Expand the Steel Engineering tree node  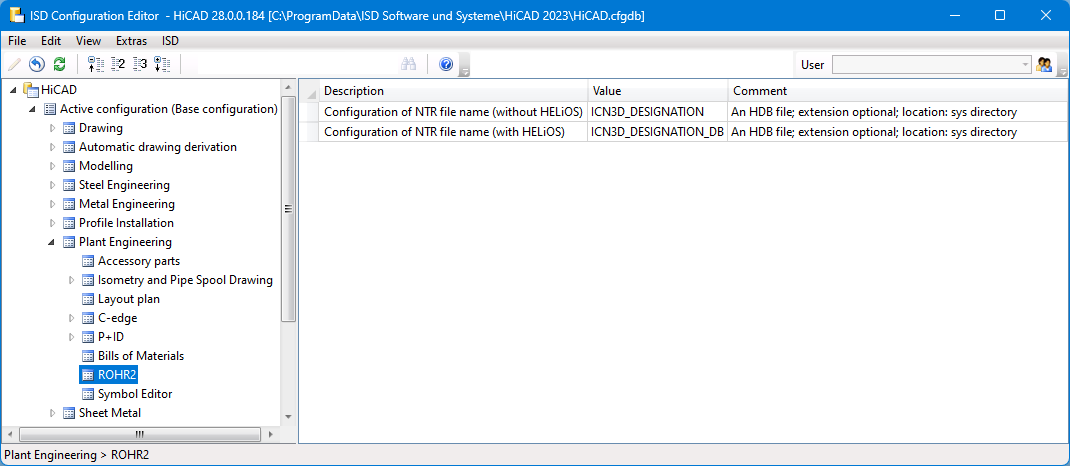coord(53,185)
